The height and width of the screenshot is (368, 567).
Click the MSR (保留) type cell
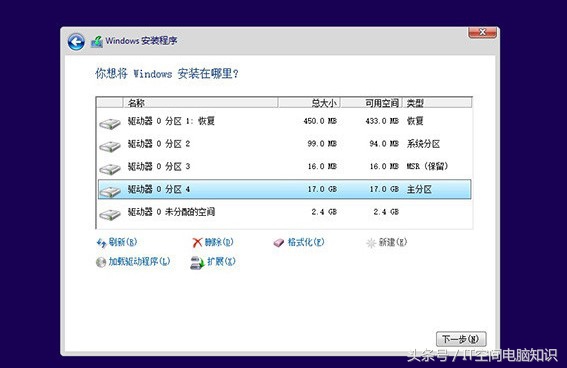427,166
